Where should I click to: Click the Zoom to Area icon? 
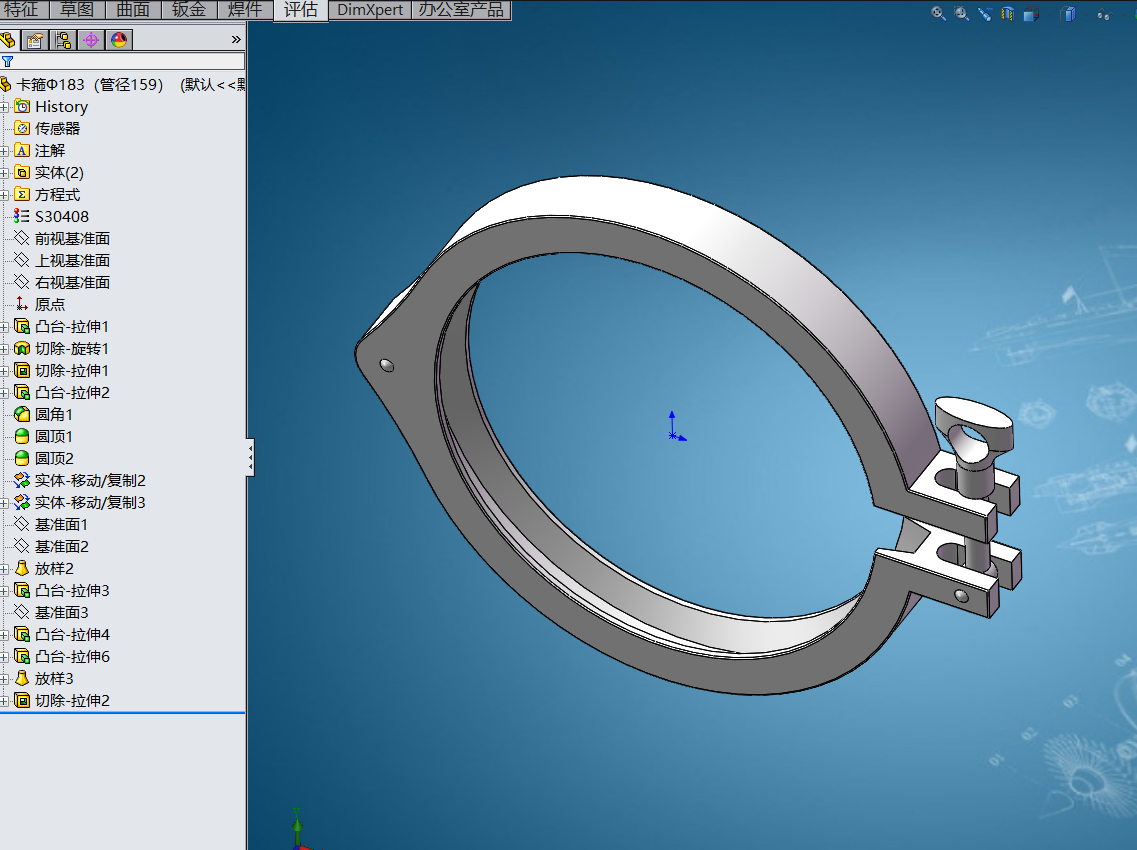point(962,13)
